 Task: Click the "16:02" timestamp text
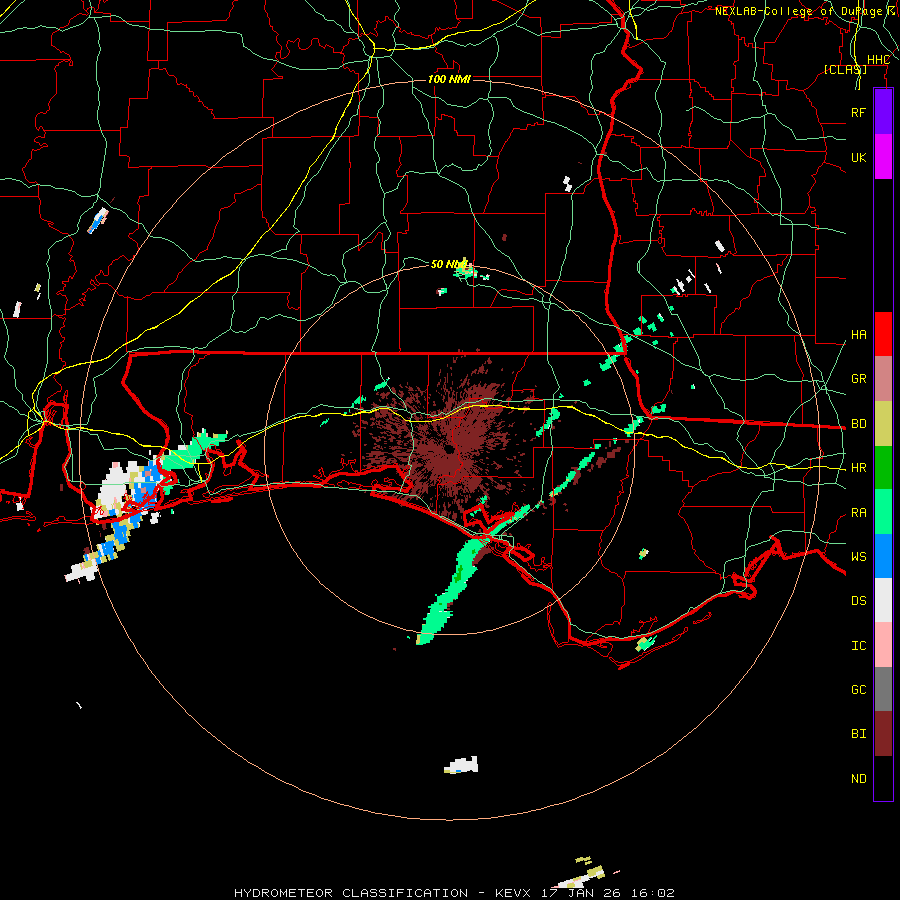(x=654, y=893)
